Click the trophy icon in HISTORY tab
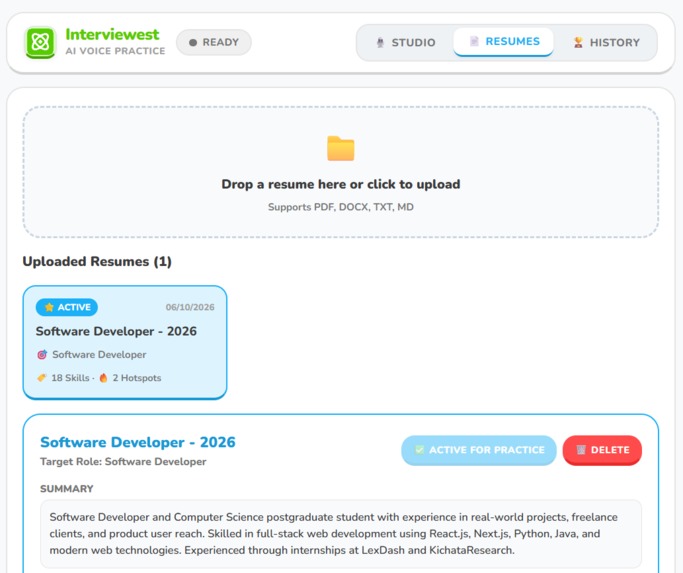The width and height of the screenshot is (683, 573). [x=578, y=42]
